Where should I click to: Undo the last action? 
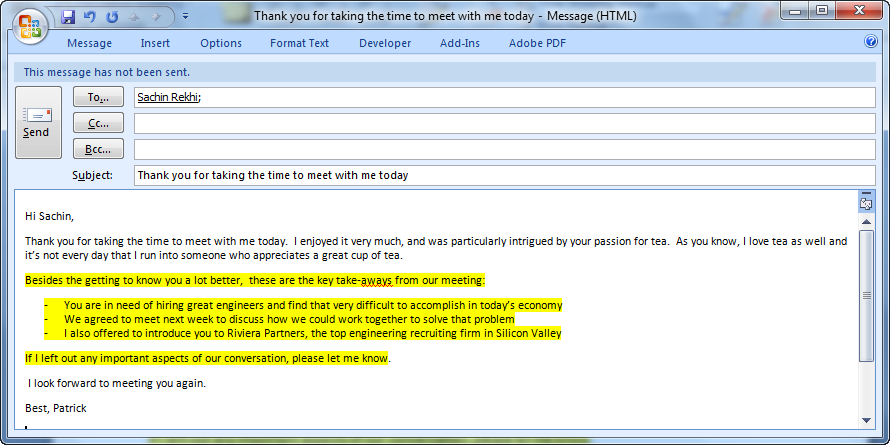(x=90, y=17)
